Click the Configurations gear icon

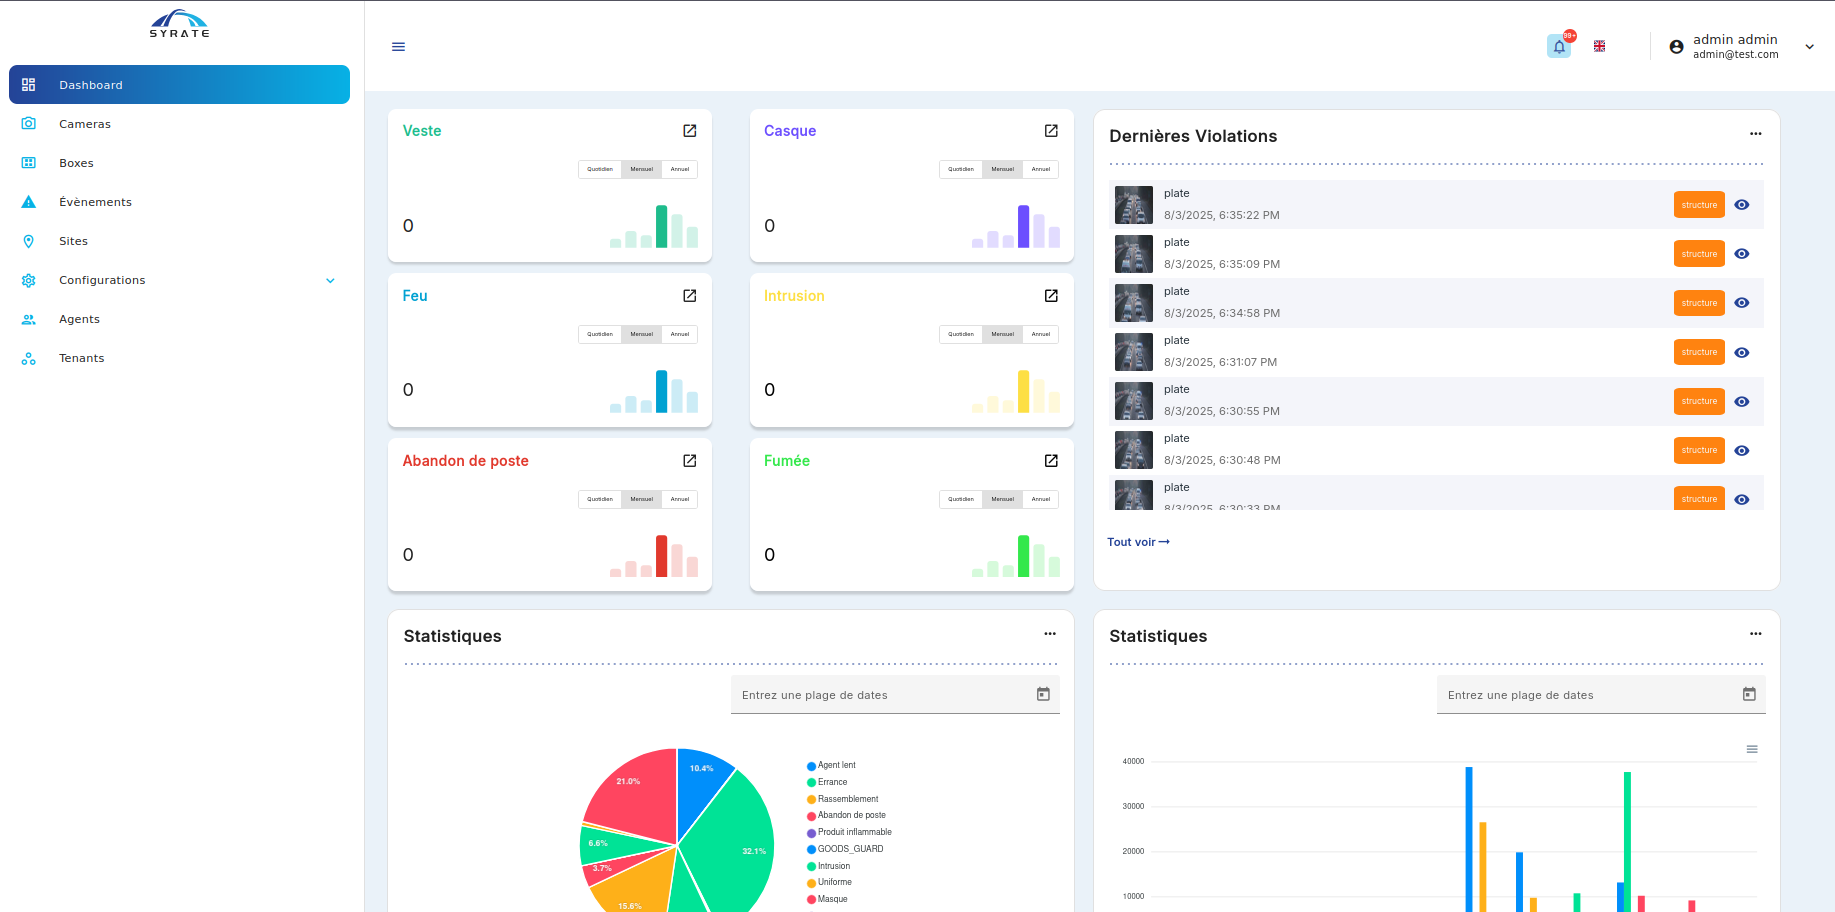click(x=29, y=280)
